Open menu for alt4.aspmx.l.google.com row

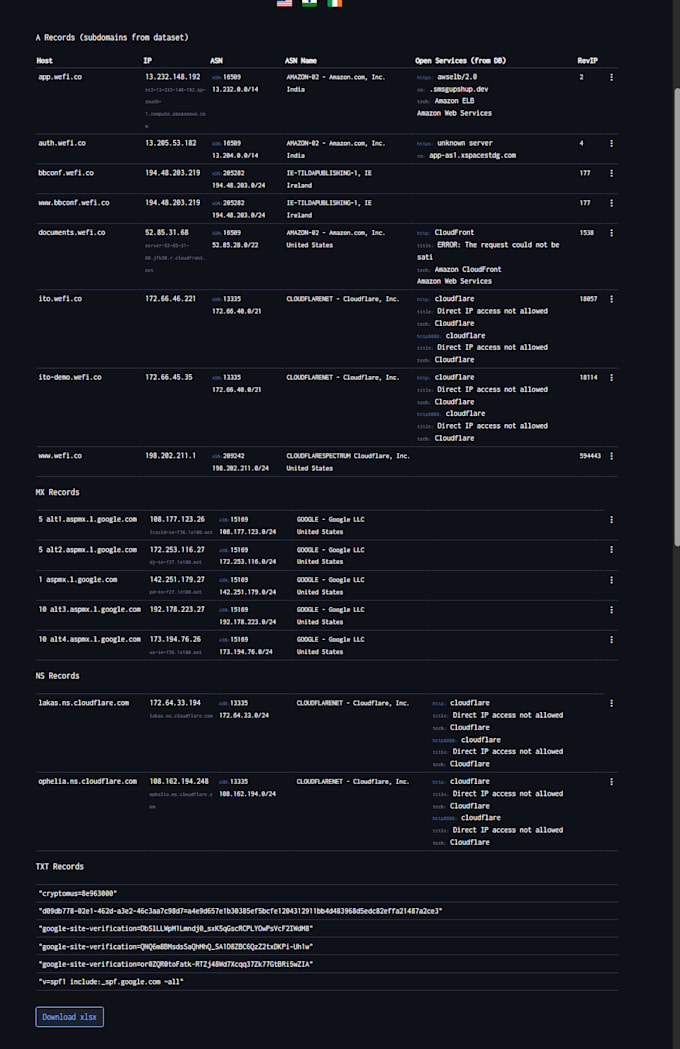[x=611, y=640]
